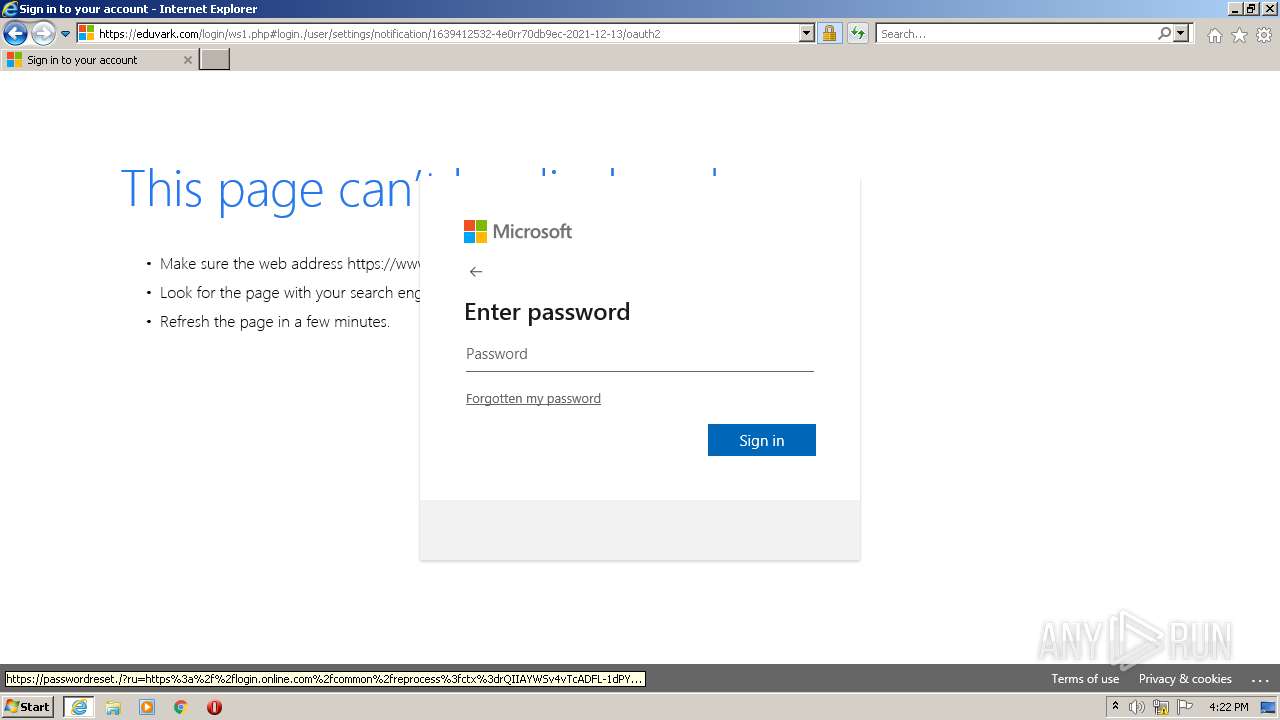The height and width of the screenshot is (720, 1280).
Task: Focus the Search box in the toolbar
Action: pos(1016,34)
